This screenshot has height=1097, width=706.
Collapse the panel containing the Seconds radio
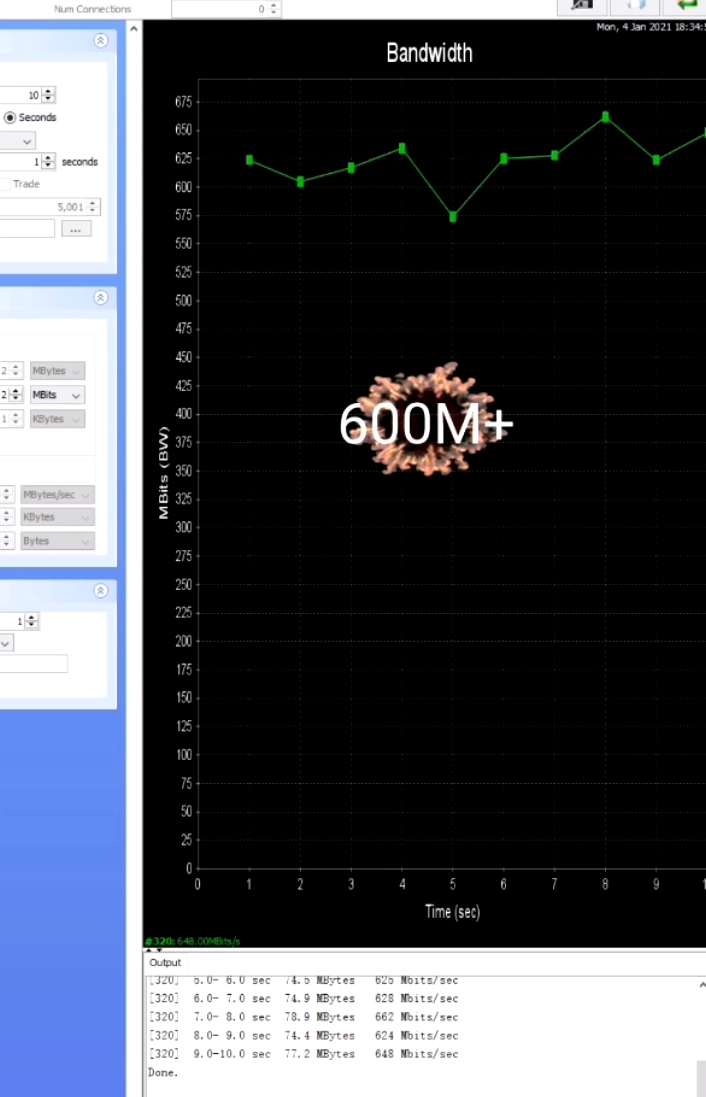[x=101, y=41]
